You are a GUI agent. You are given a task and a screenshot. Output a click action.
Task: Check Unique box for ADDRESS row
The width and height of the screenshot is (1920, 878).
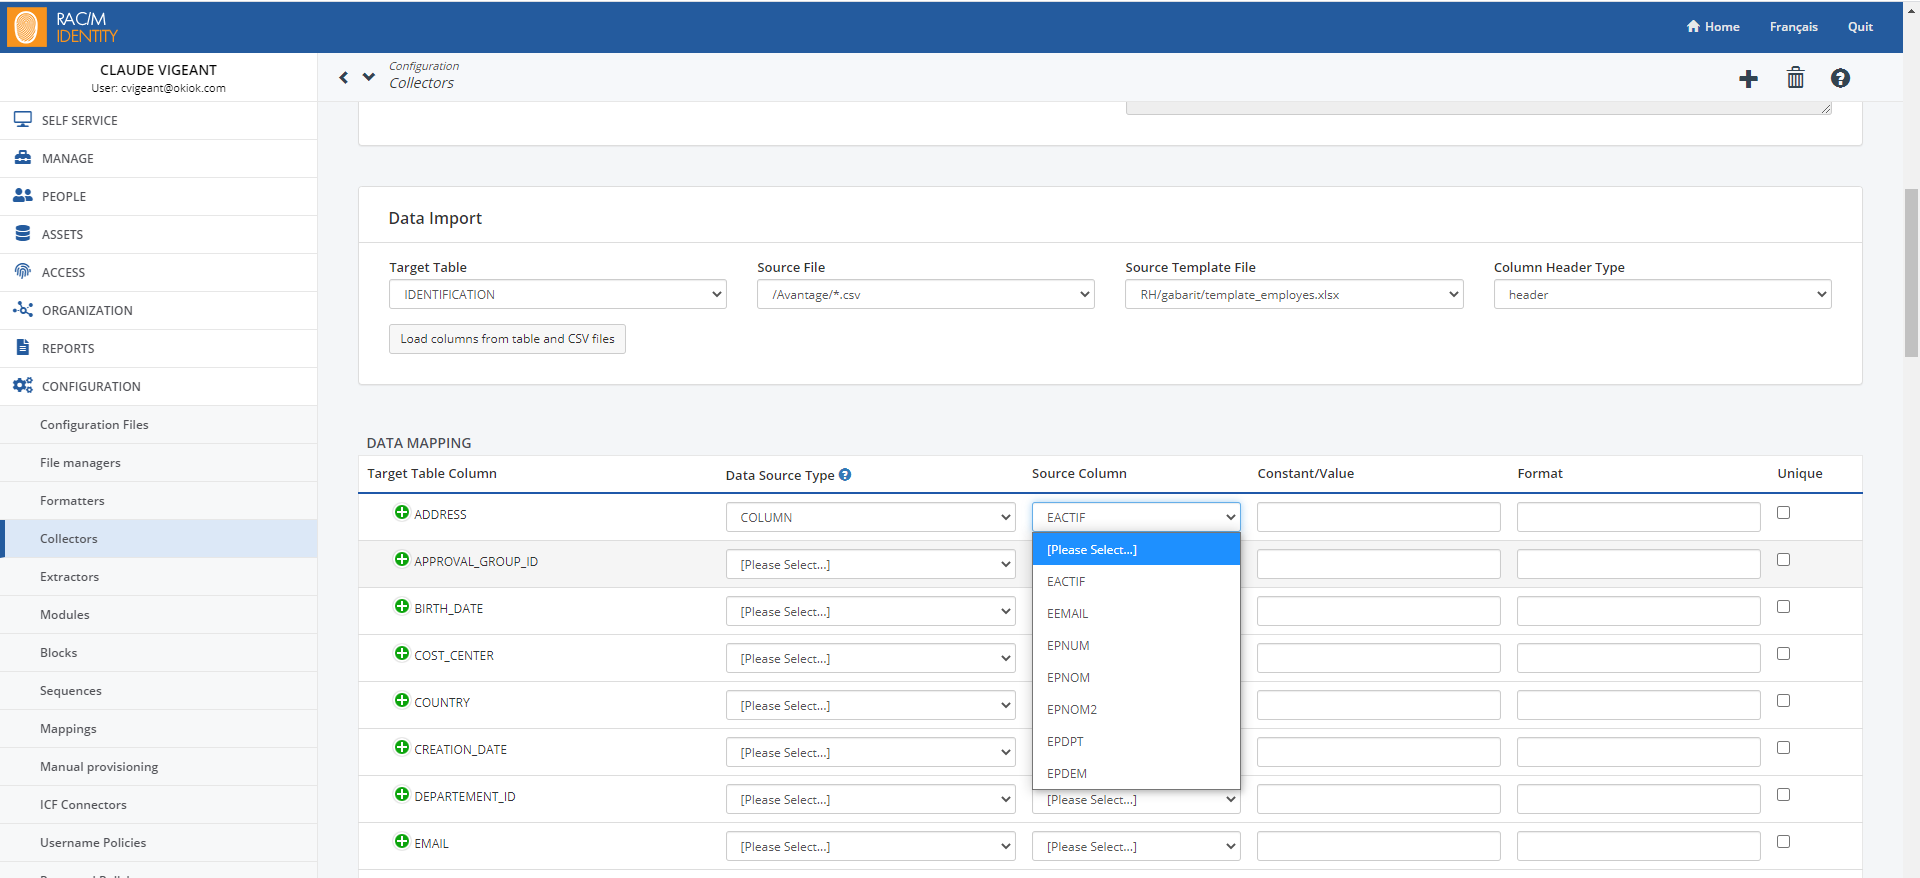click(x=1783, y=513)
